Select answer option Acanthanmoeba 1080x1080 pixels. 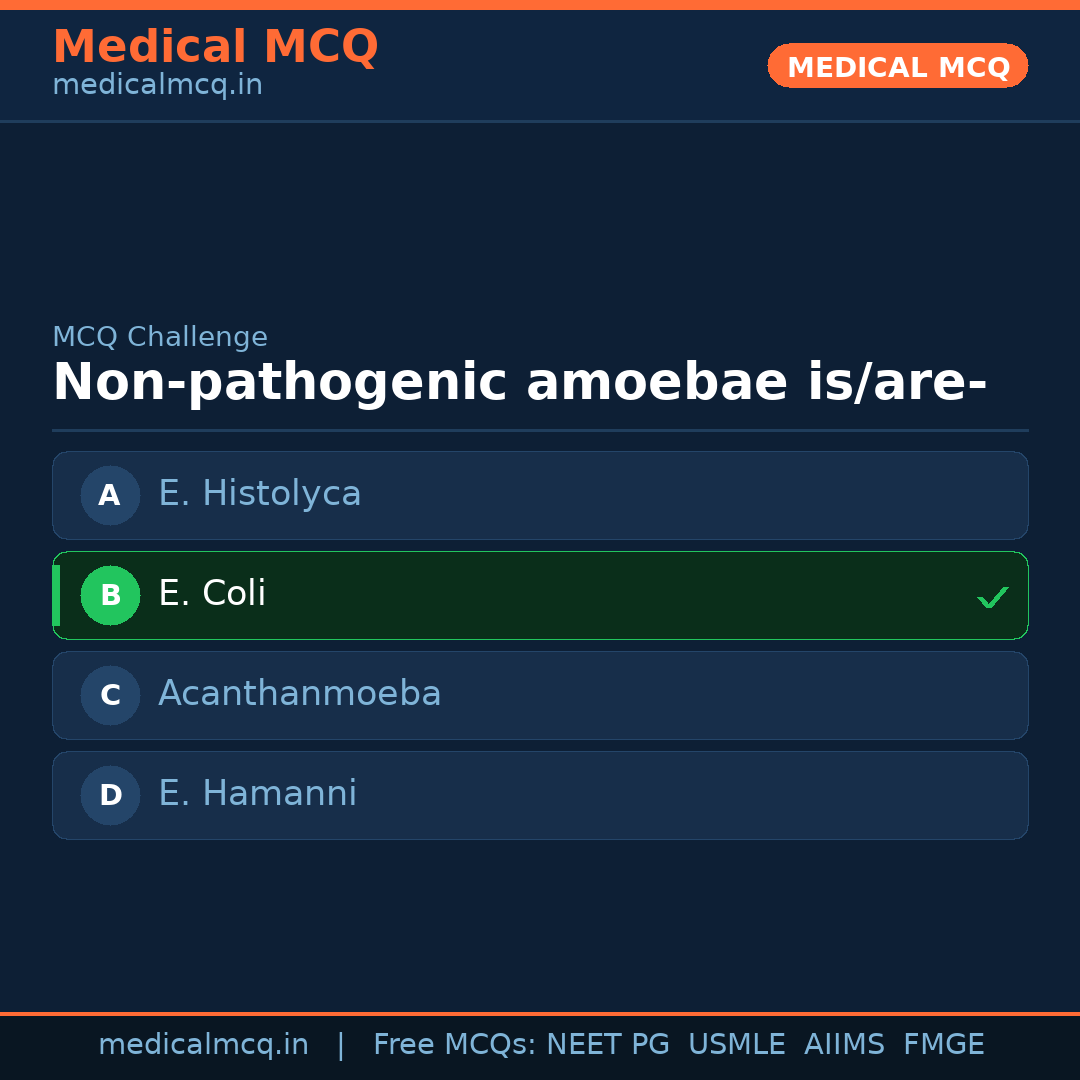pyautogui.click(x=540, y=695)
